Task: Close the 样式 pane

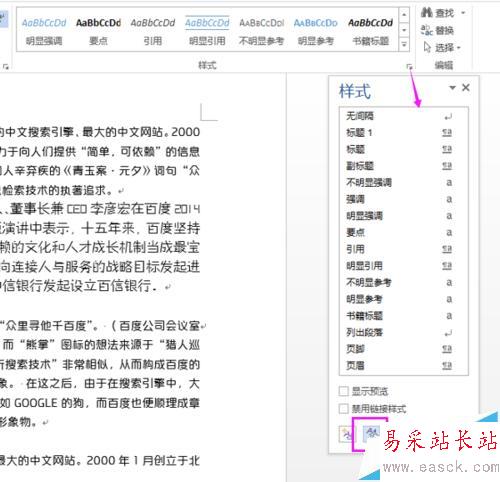Action: tap(466, 87)
